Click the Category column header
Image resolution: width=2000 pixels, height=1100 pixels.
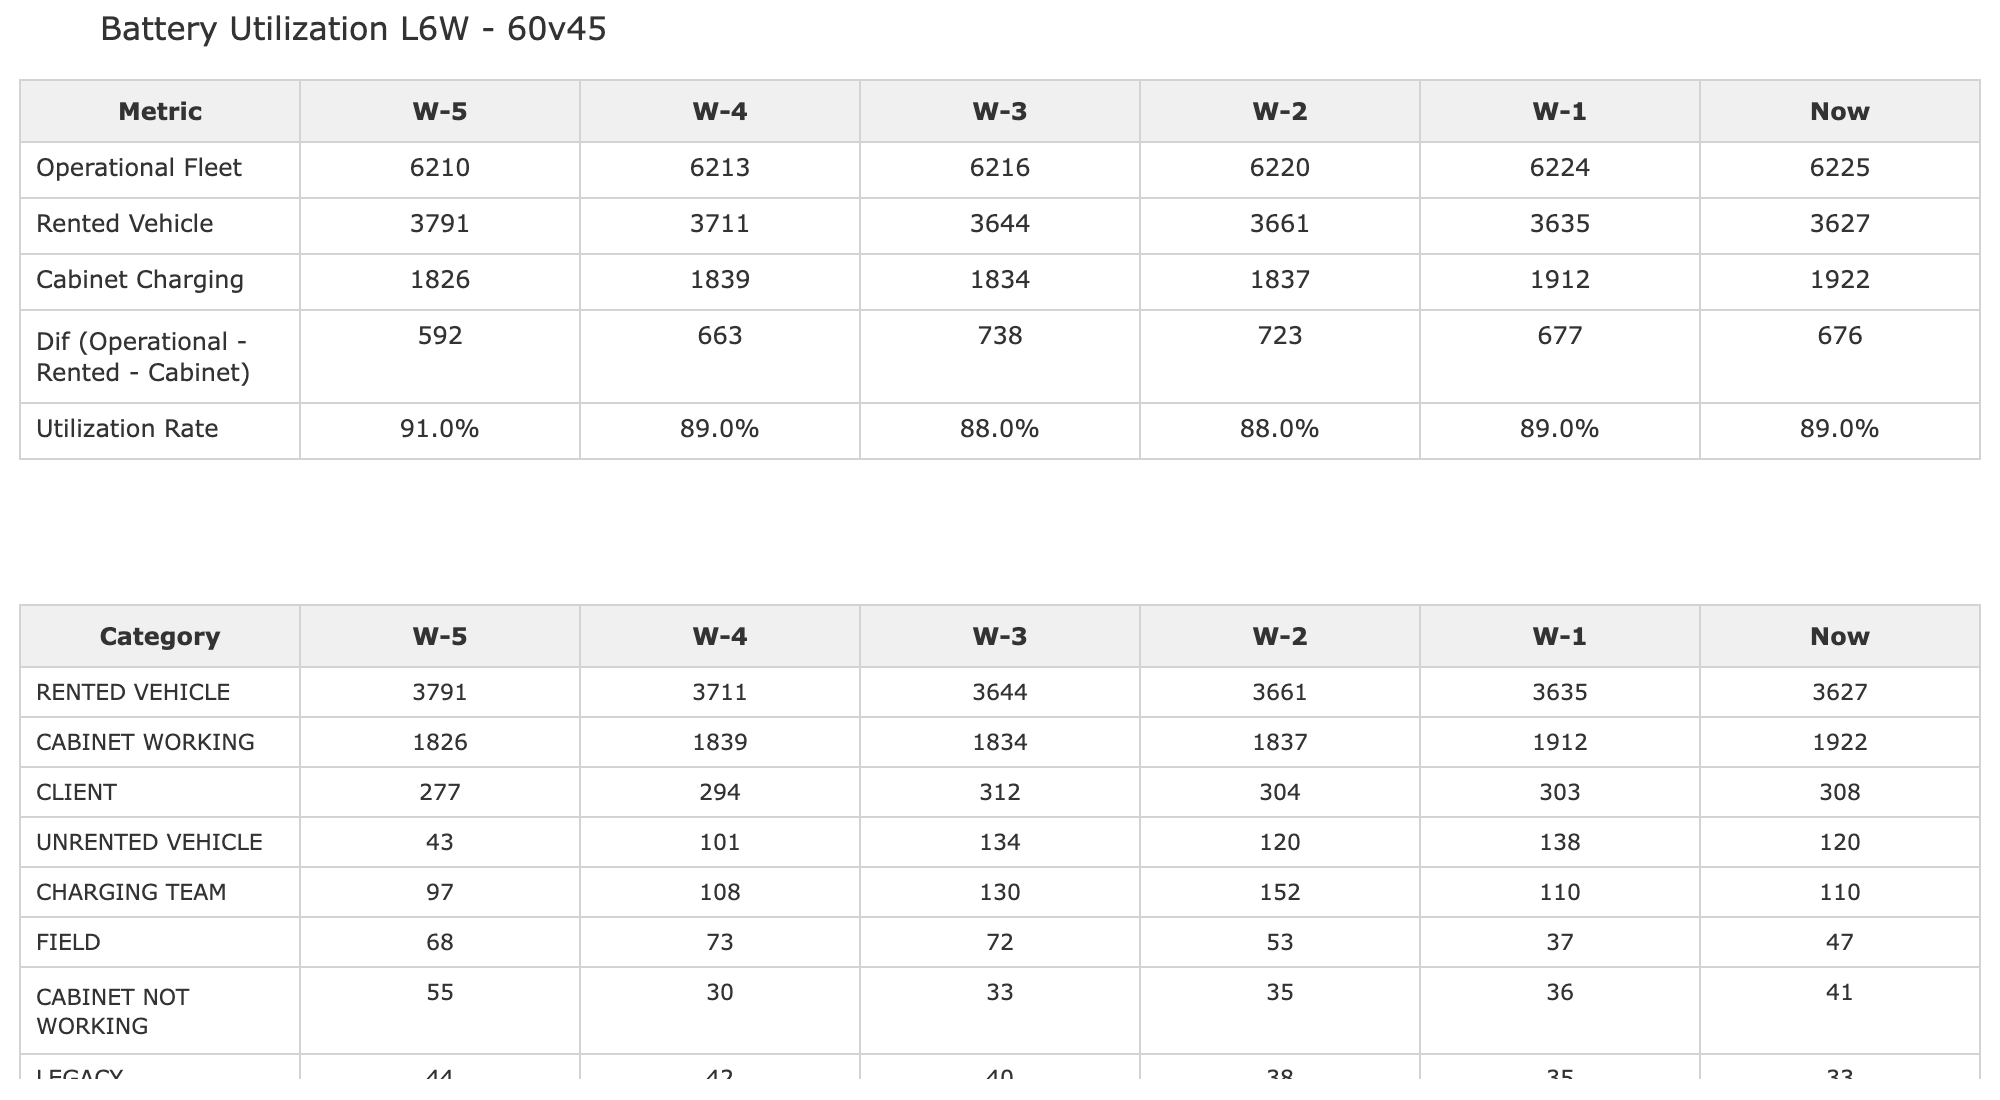pyautogui.click(x=160, y=636)
